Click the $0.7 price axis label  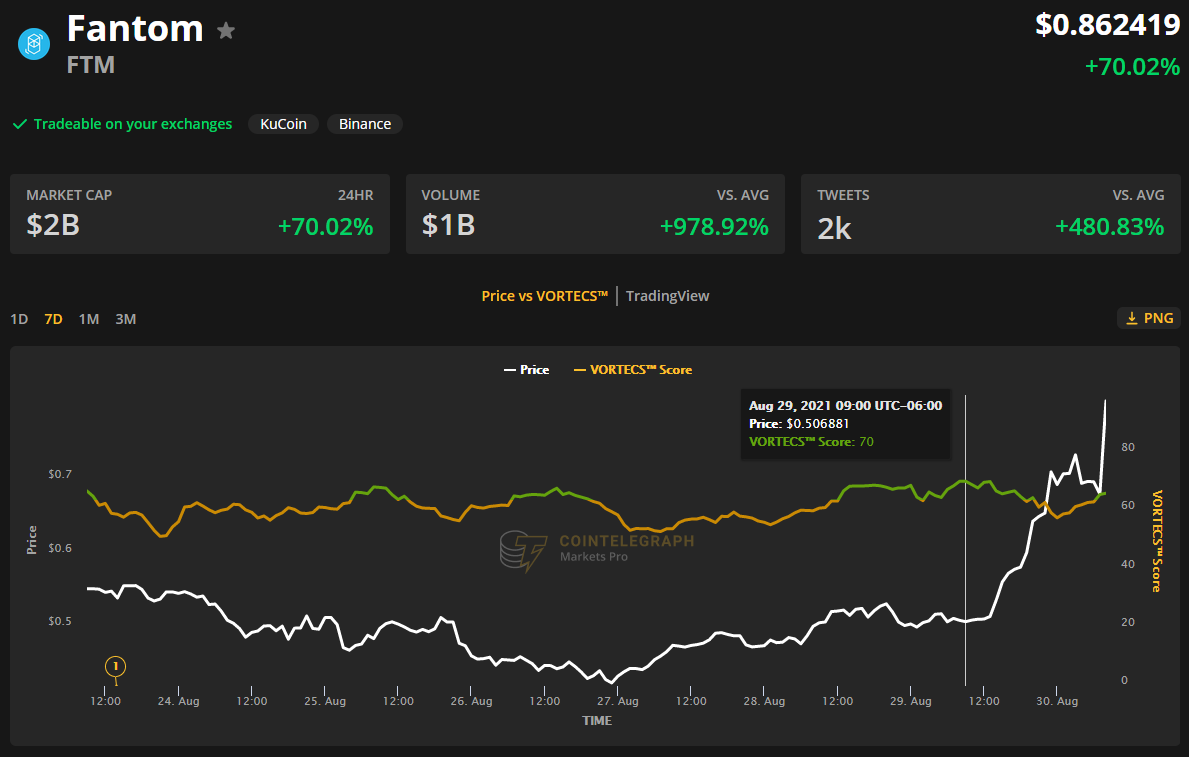pyautogui.click(x=60, y=474)
